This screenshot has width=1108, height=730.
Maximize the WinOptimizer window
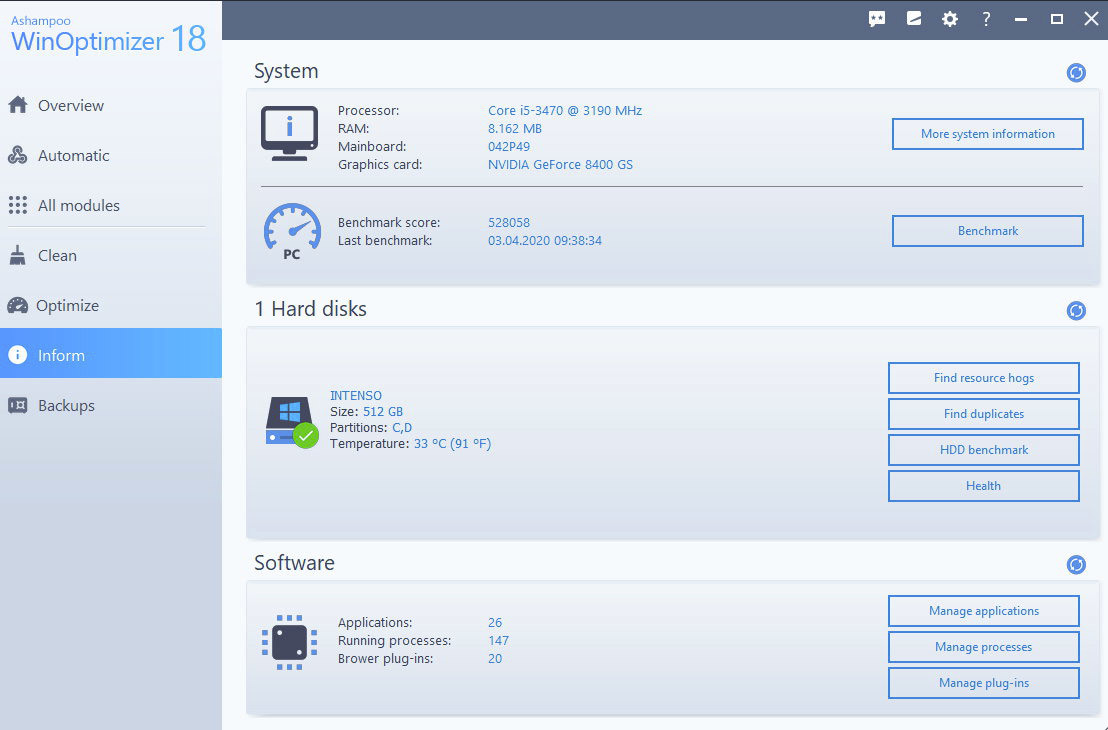click(x=1056, y=19)
